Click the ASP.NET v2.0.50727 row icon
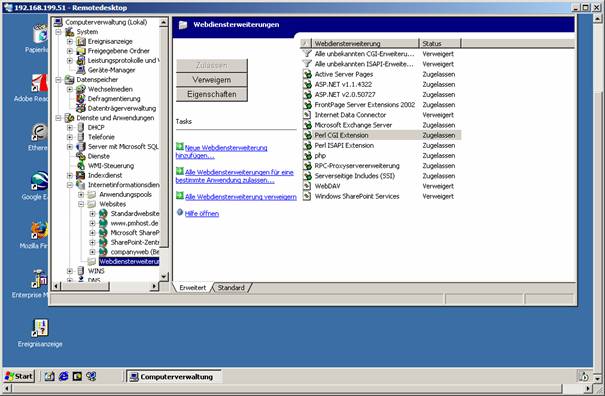Viewport: 605px width, 396px height. (307, 95)
